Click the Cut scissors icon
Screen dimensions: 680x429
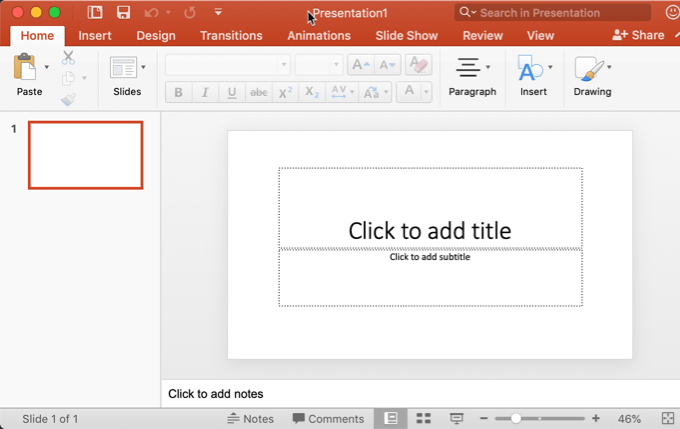[68, 58]
